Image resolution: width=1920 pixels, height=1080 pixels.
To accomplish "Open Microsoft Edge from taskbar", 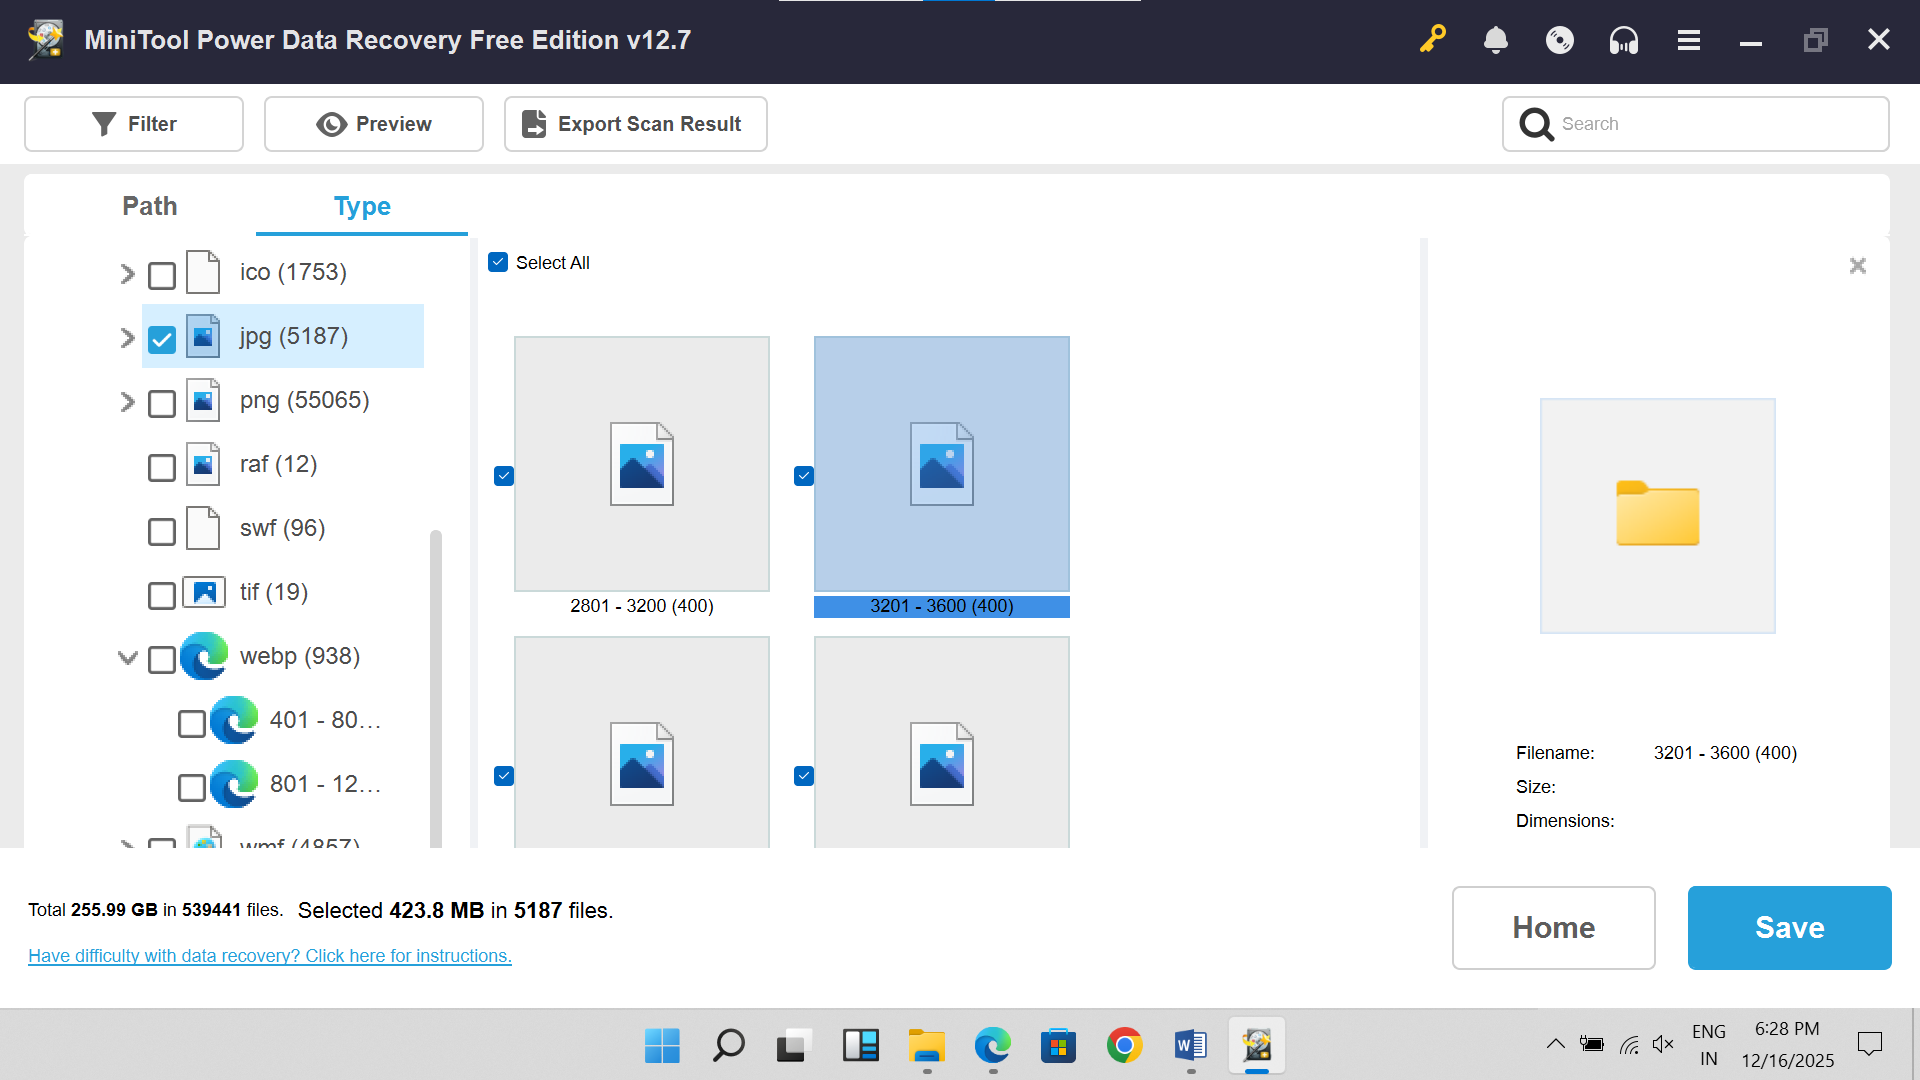I will coord(993,1046).
